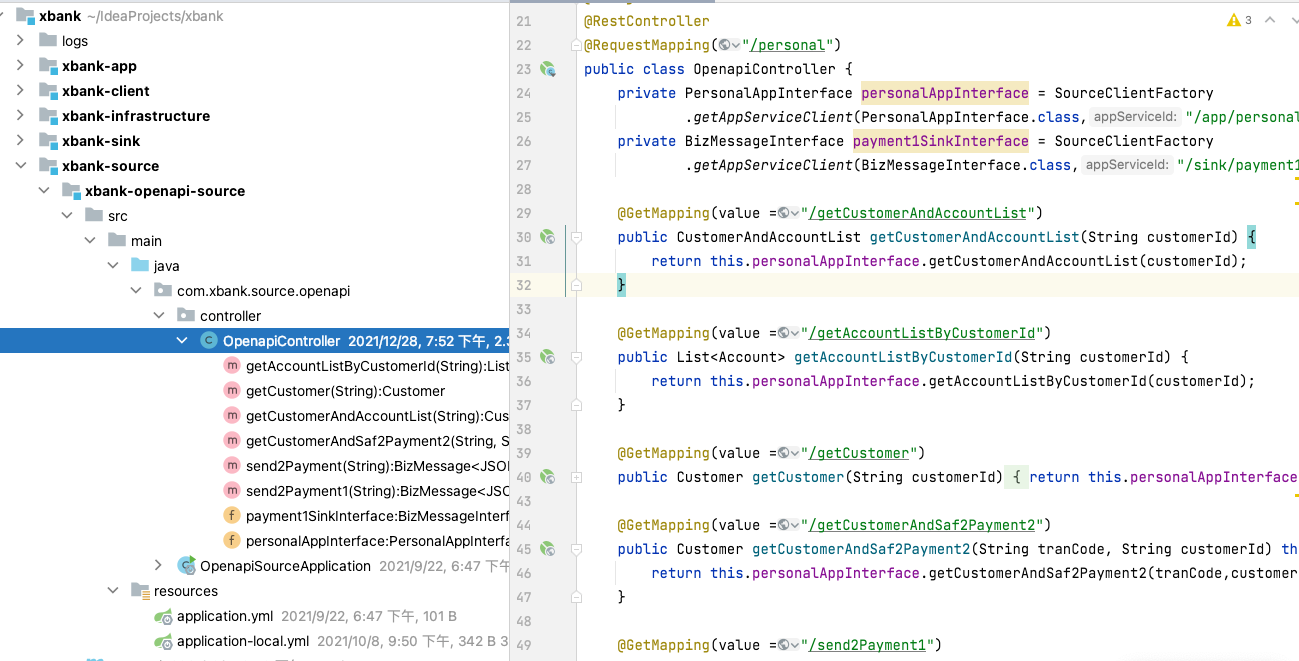Click the Spring bean gutter icon on line 23
Image resolution: width=1299 pixels, height=661 pixels.
pyautogui.click(x=547, y=69)
